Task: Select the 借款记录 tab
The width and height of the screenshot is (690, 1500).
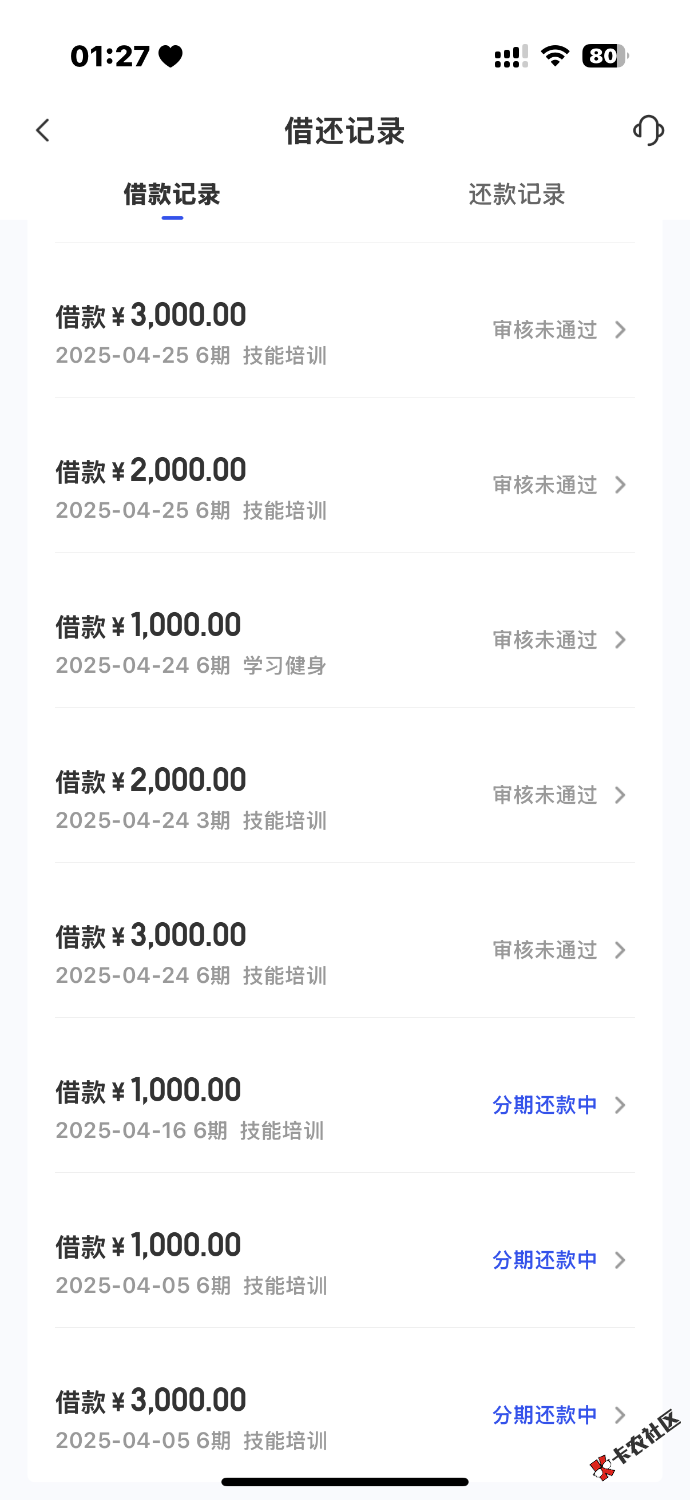Action: [172, 194]
